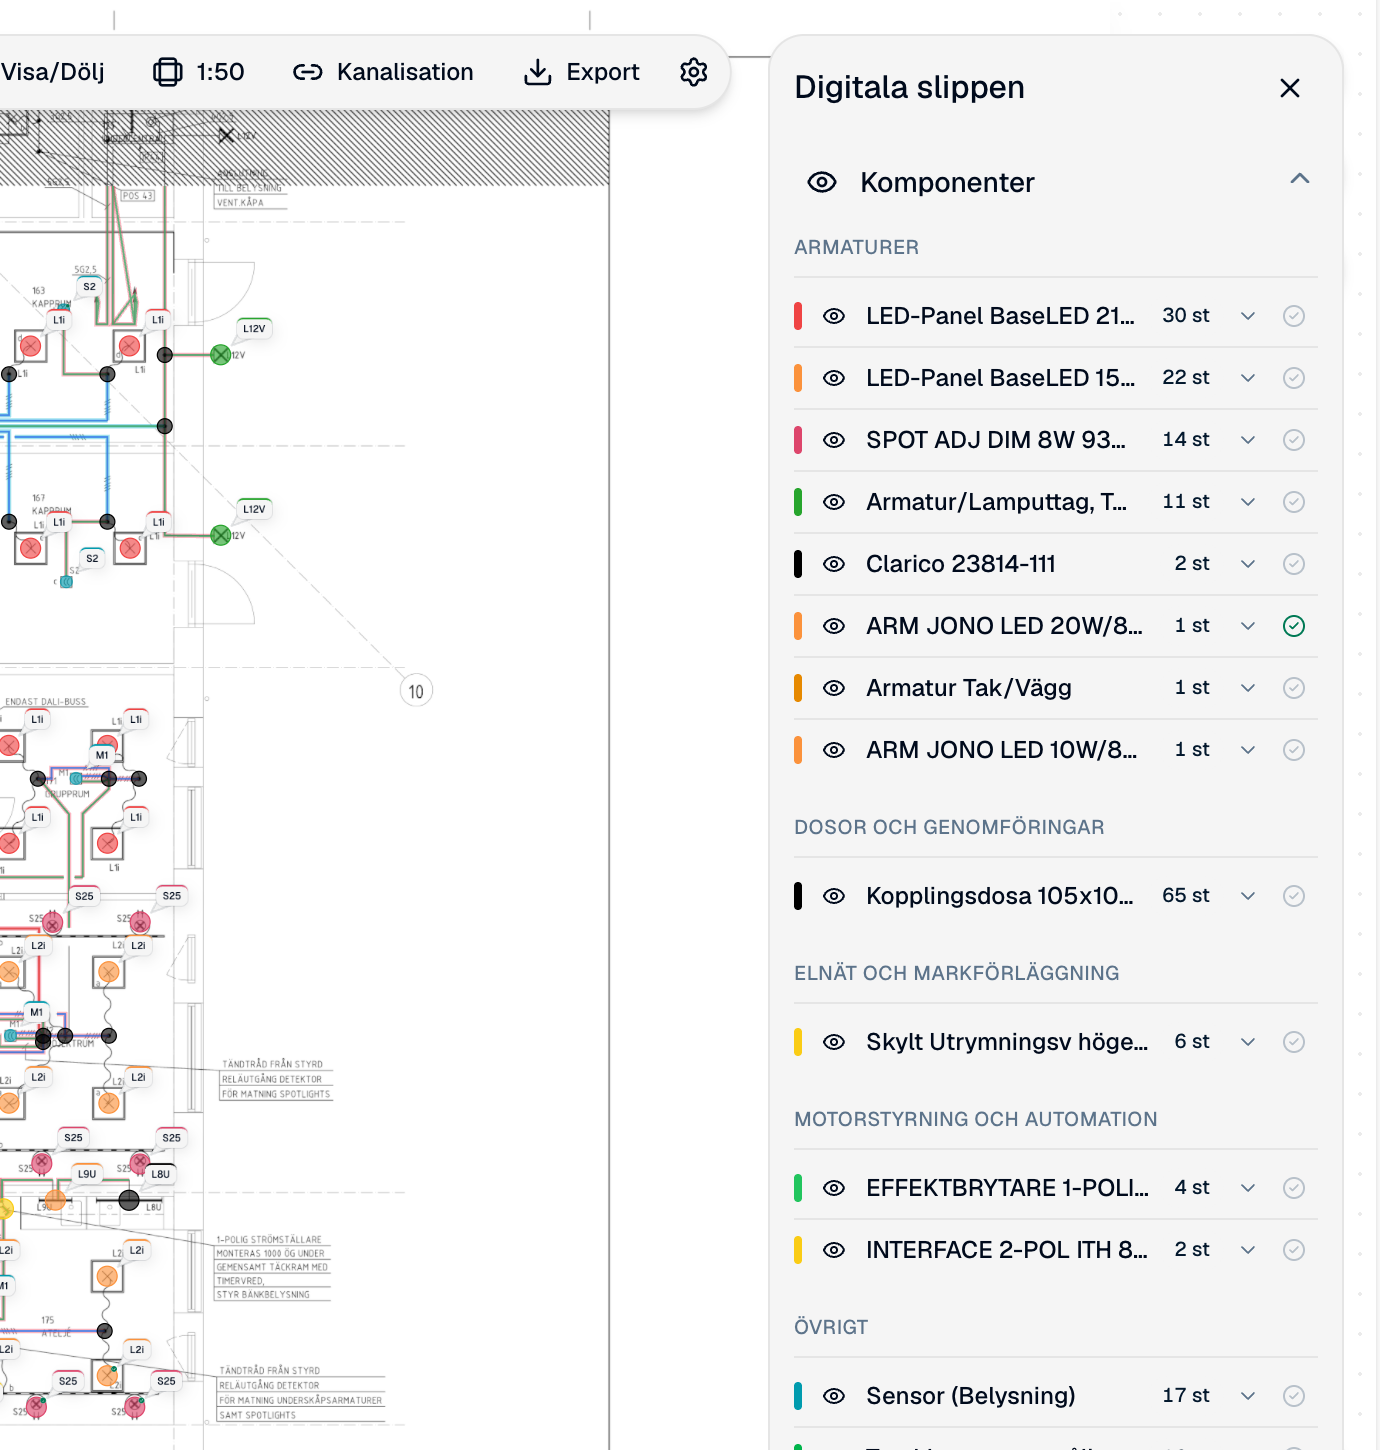The image size is (1380, 1450).
Task: Click the Export download icon
Action: click(538, 72)
